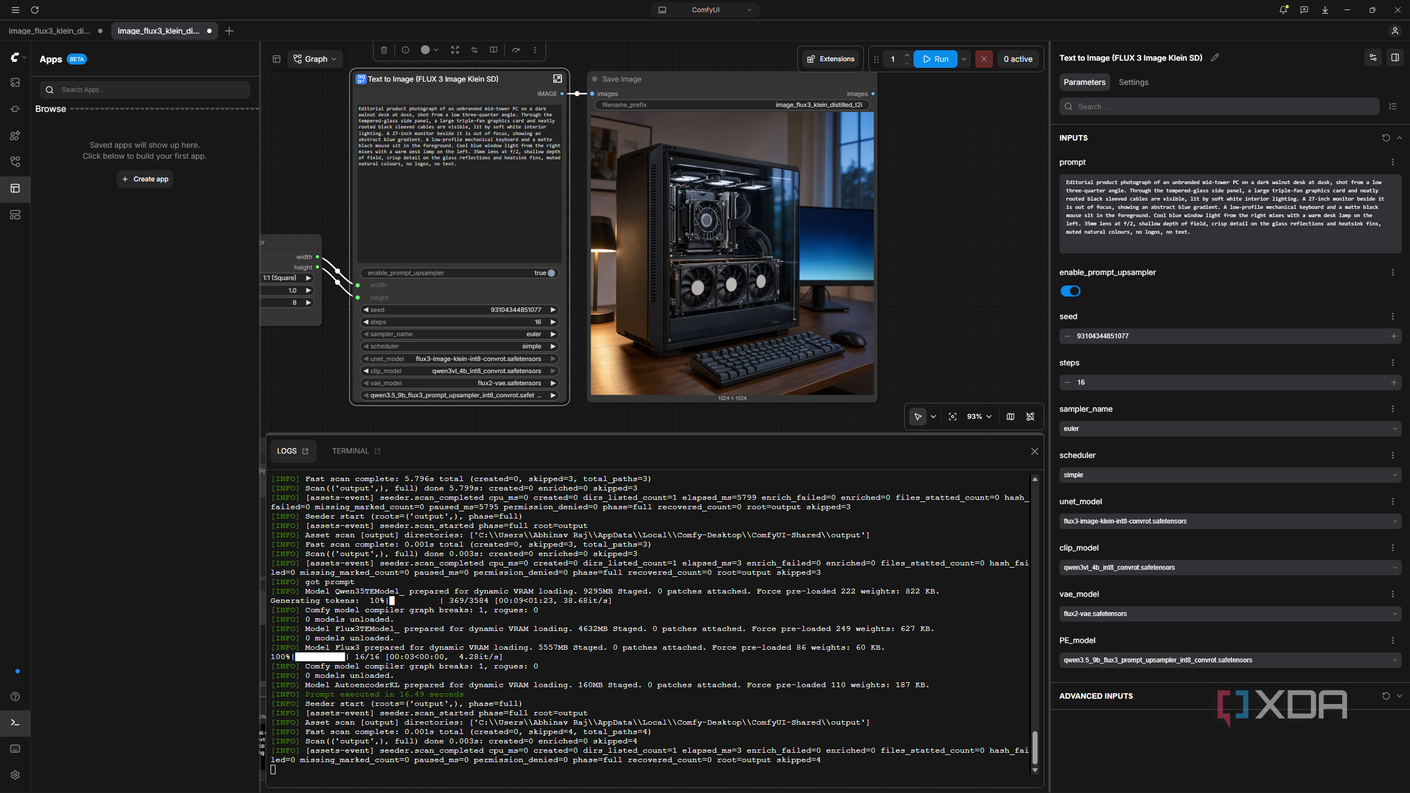Open the Apps panel in left sidebar
The image size is (1410, 793).
pyautogui.click(x=15, y=188)
